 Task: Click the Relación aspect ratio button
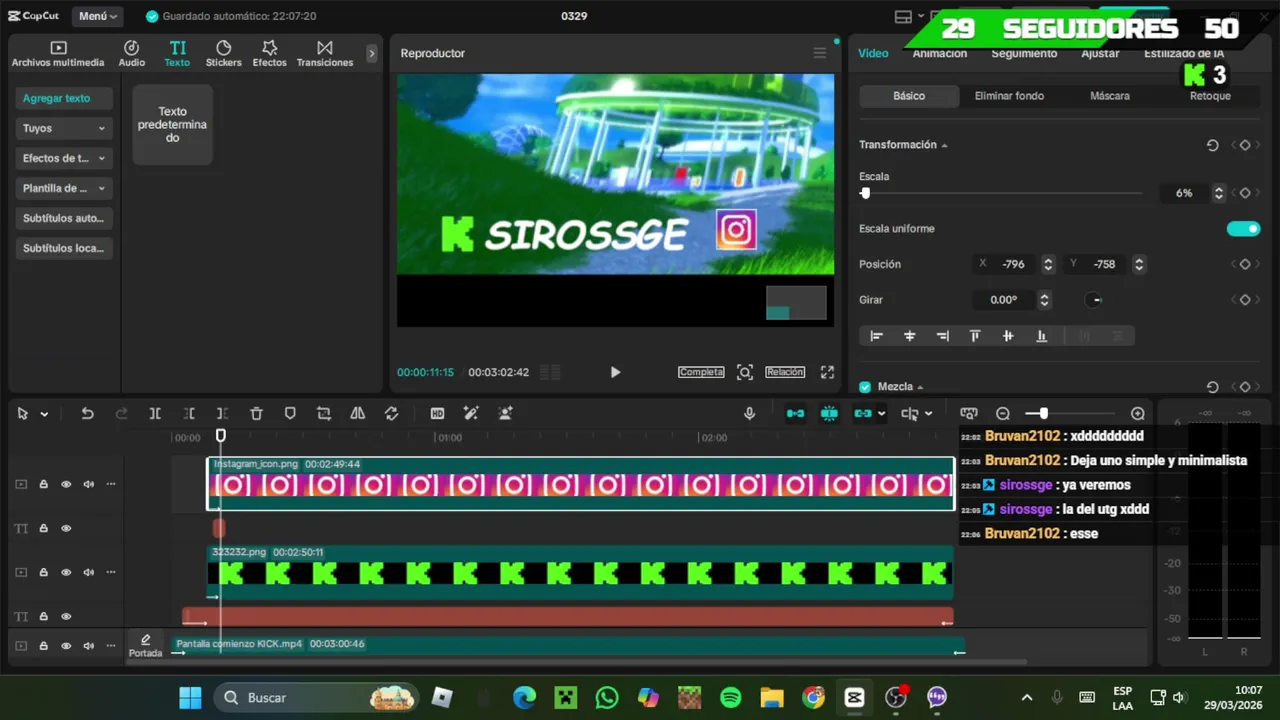tap(785, 372)
